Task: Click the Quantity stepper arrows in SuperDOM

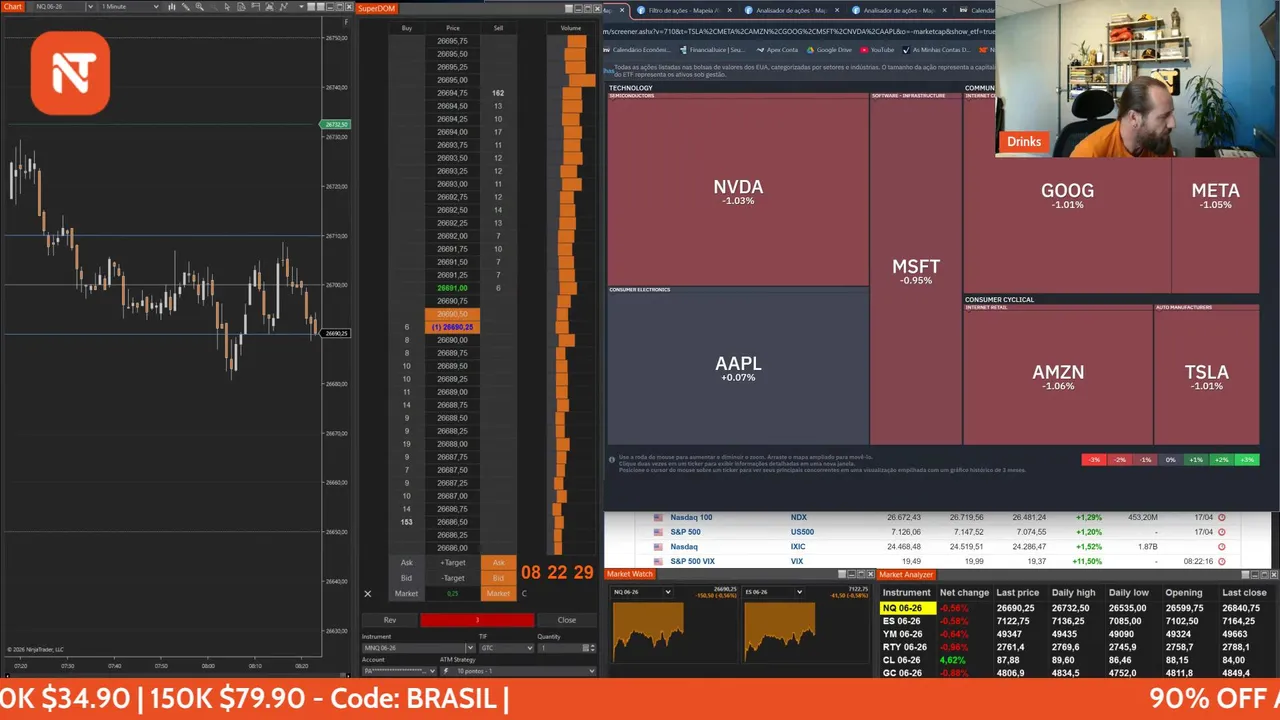Action: click(593, 648)
